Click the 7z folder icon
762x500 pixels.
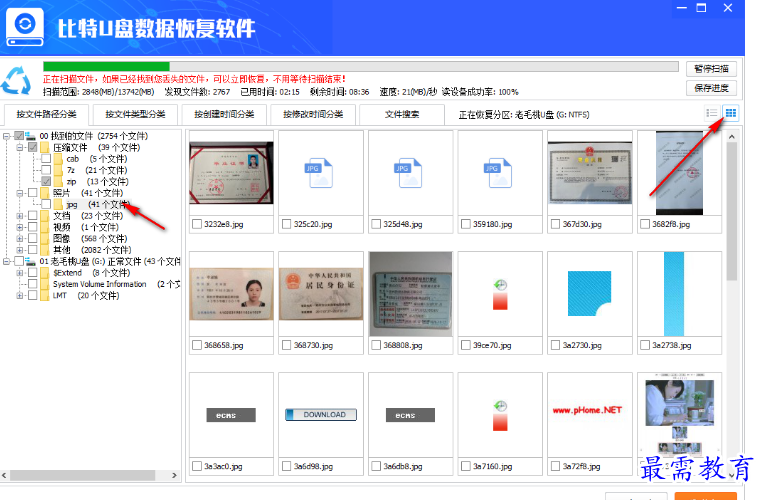click(58, 170)
